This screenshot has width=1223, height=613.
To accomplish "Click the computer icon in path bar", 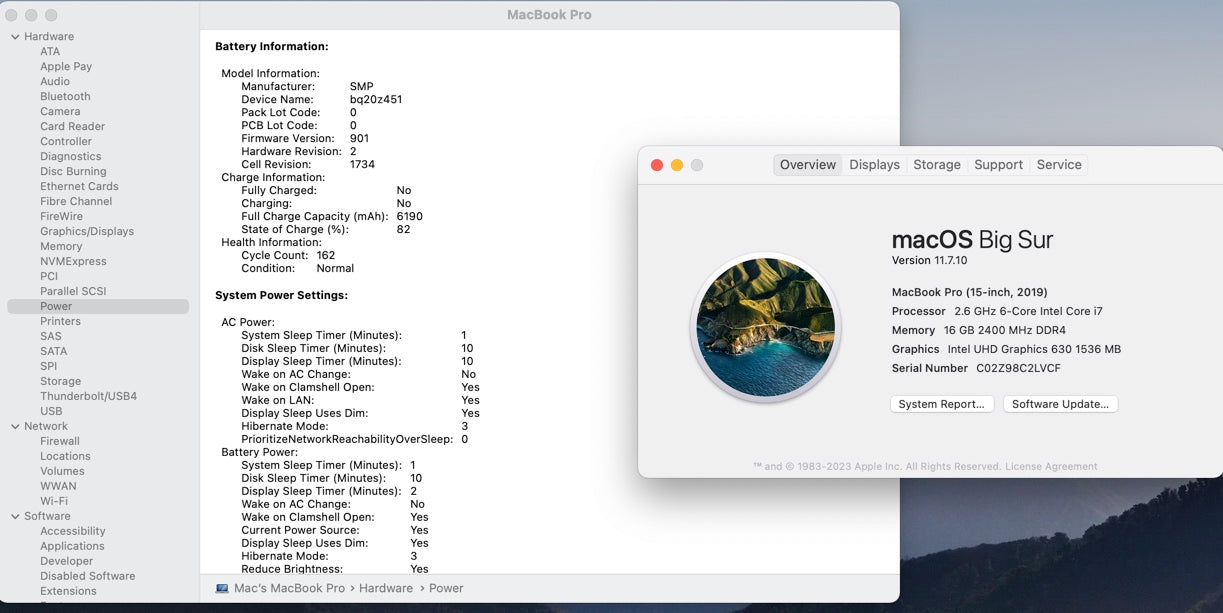I will [x=222, y=588].
